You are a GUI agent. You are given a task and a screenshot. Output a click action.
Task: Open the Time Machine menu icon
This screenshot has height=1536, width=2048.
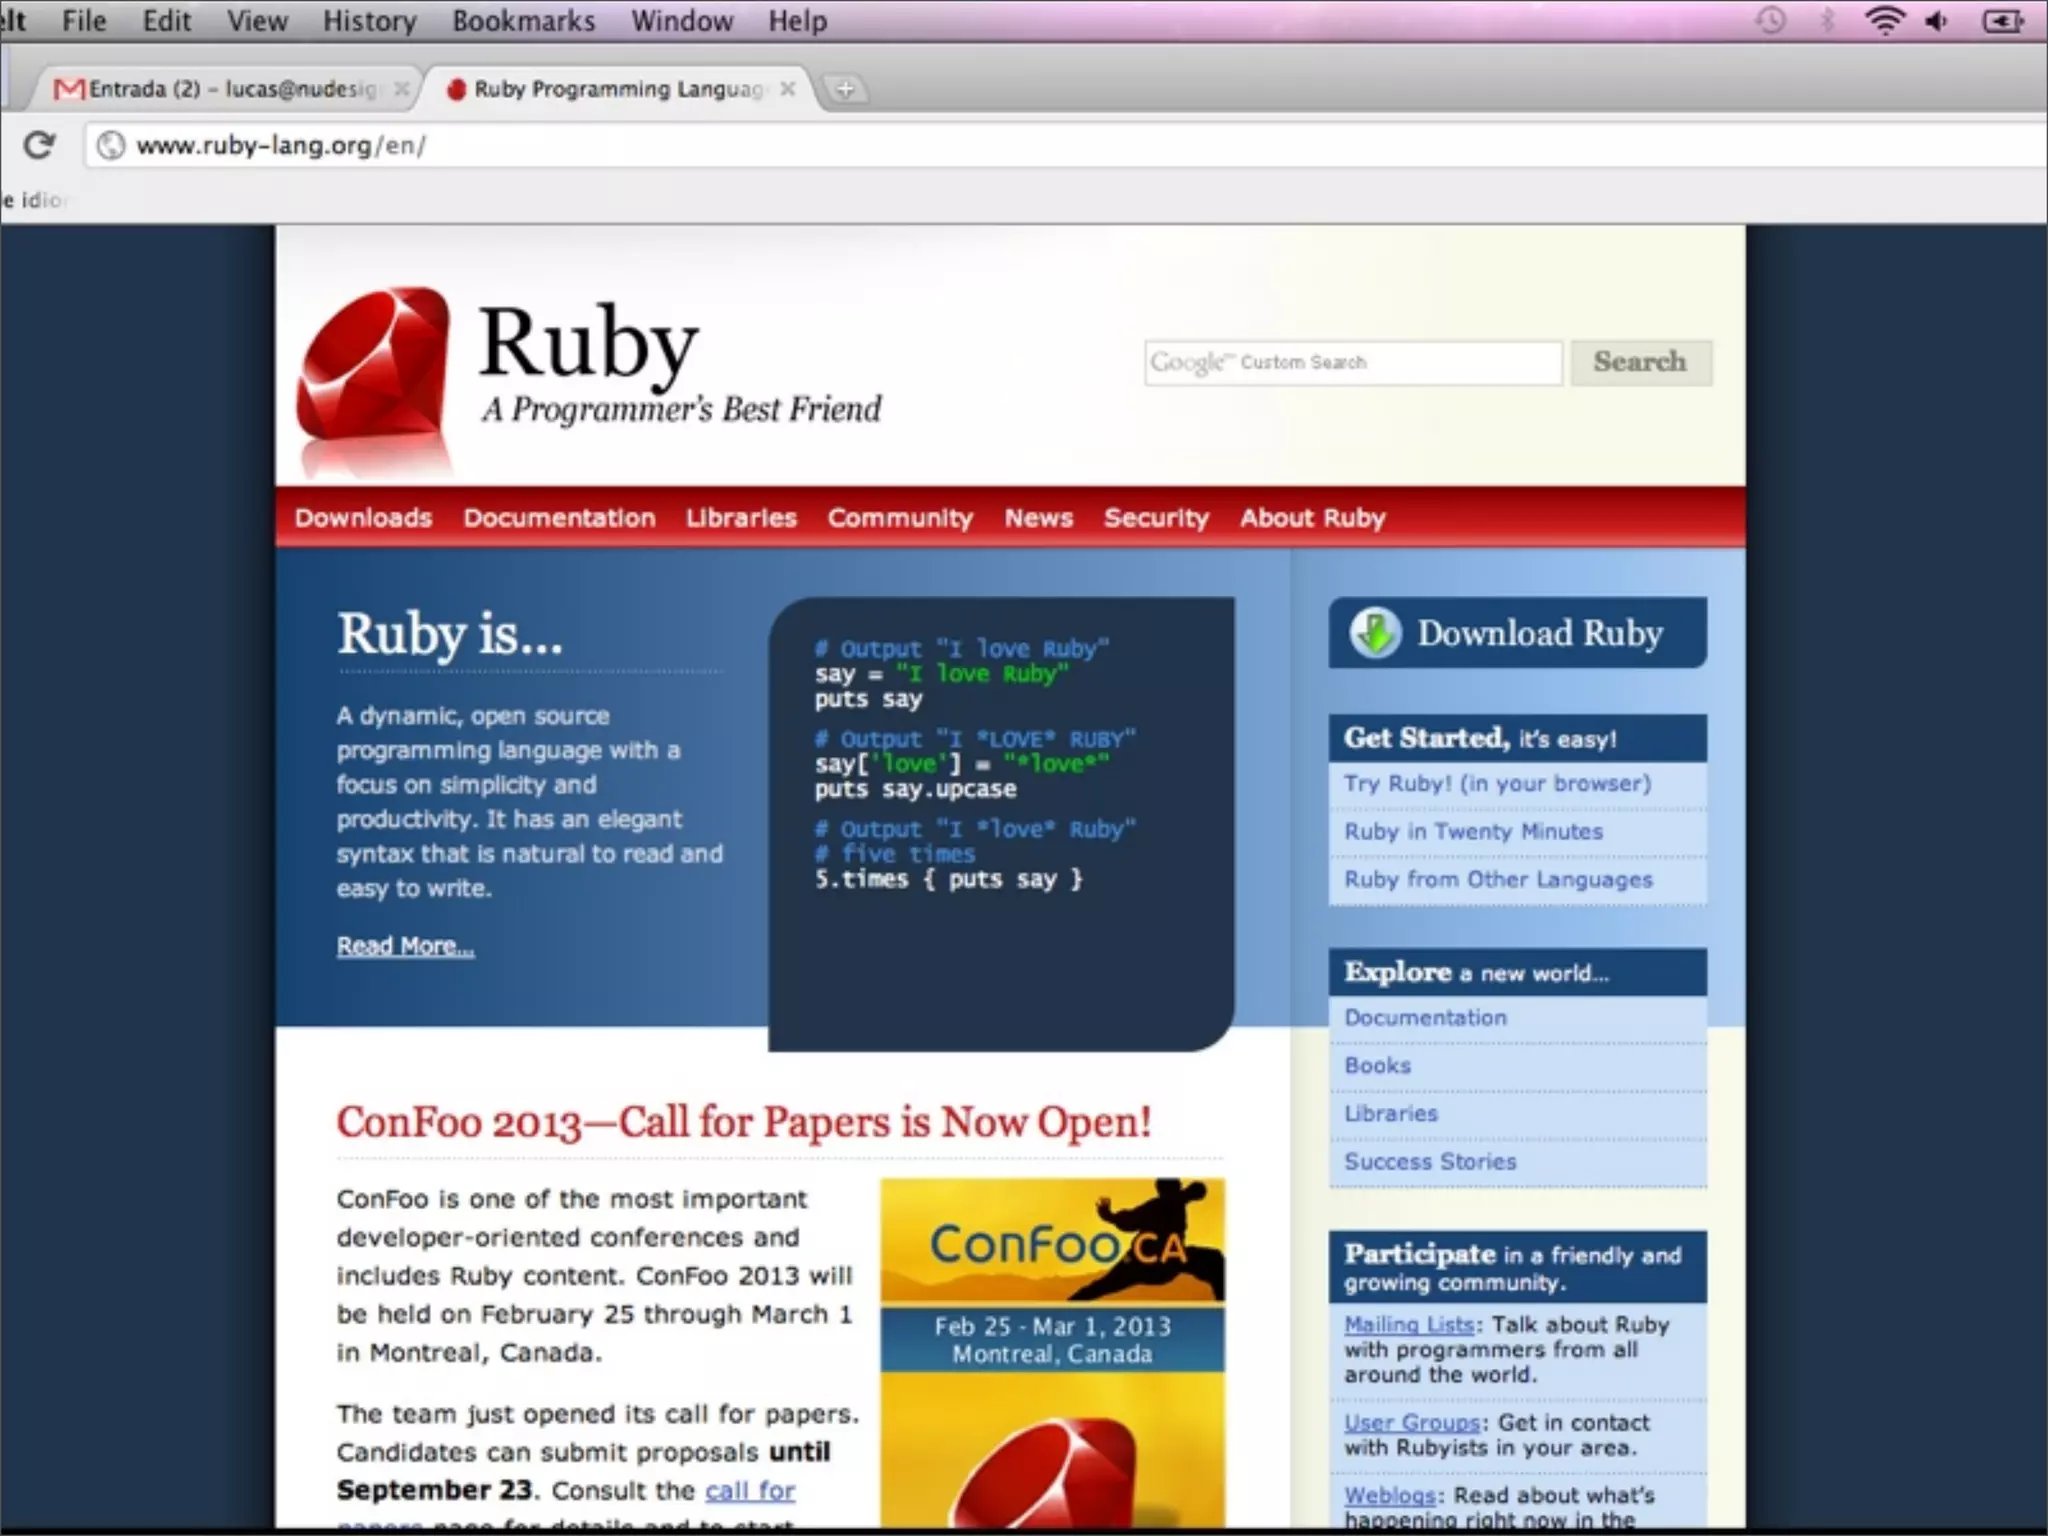1771,21
